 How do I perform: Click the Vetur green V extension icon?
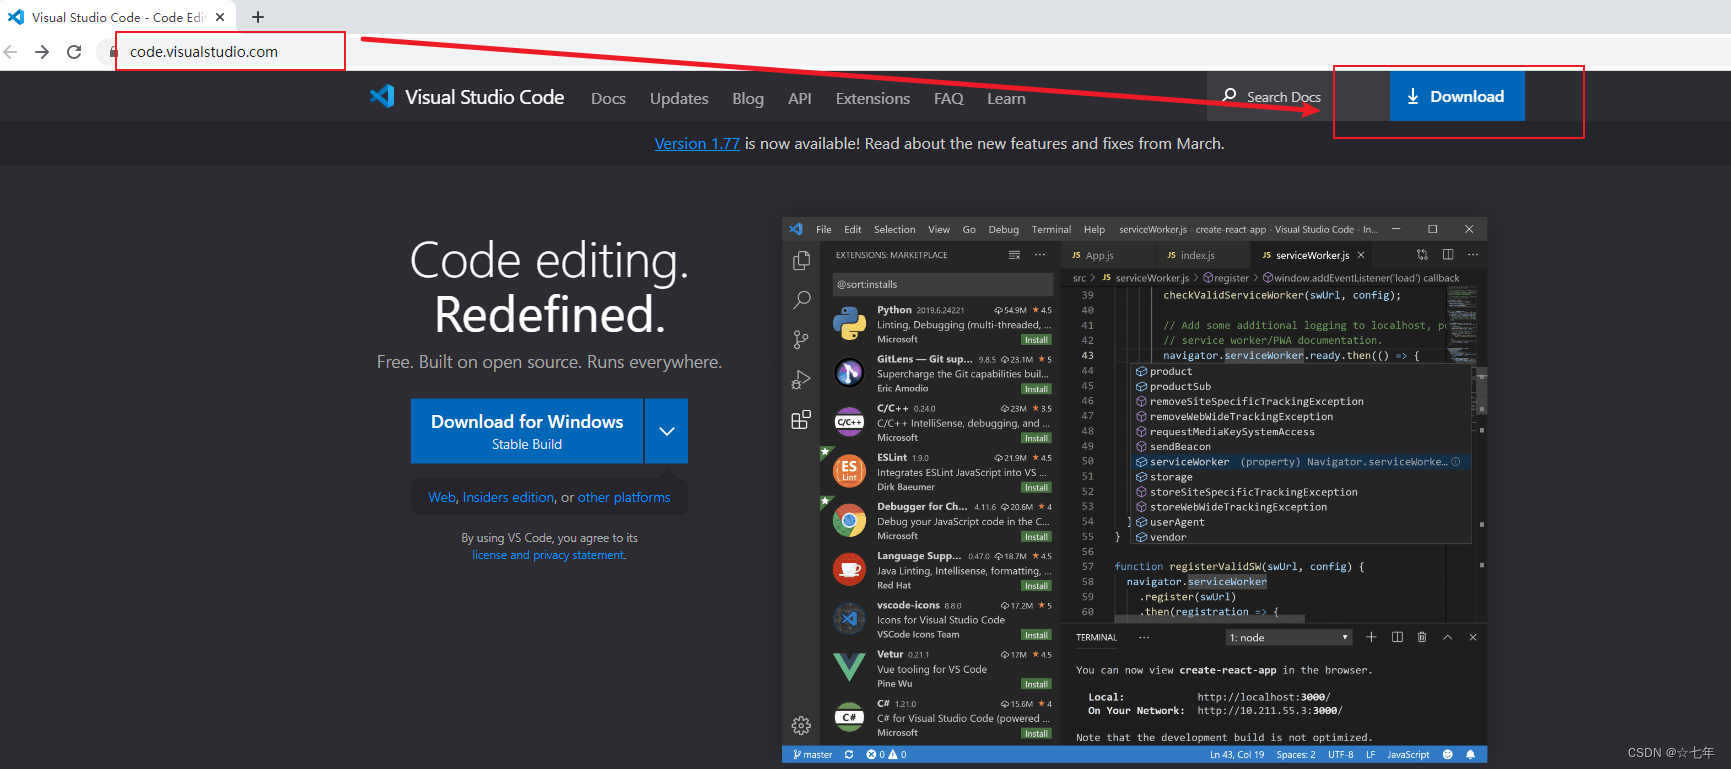coord(849,667)
